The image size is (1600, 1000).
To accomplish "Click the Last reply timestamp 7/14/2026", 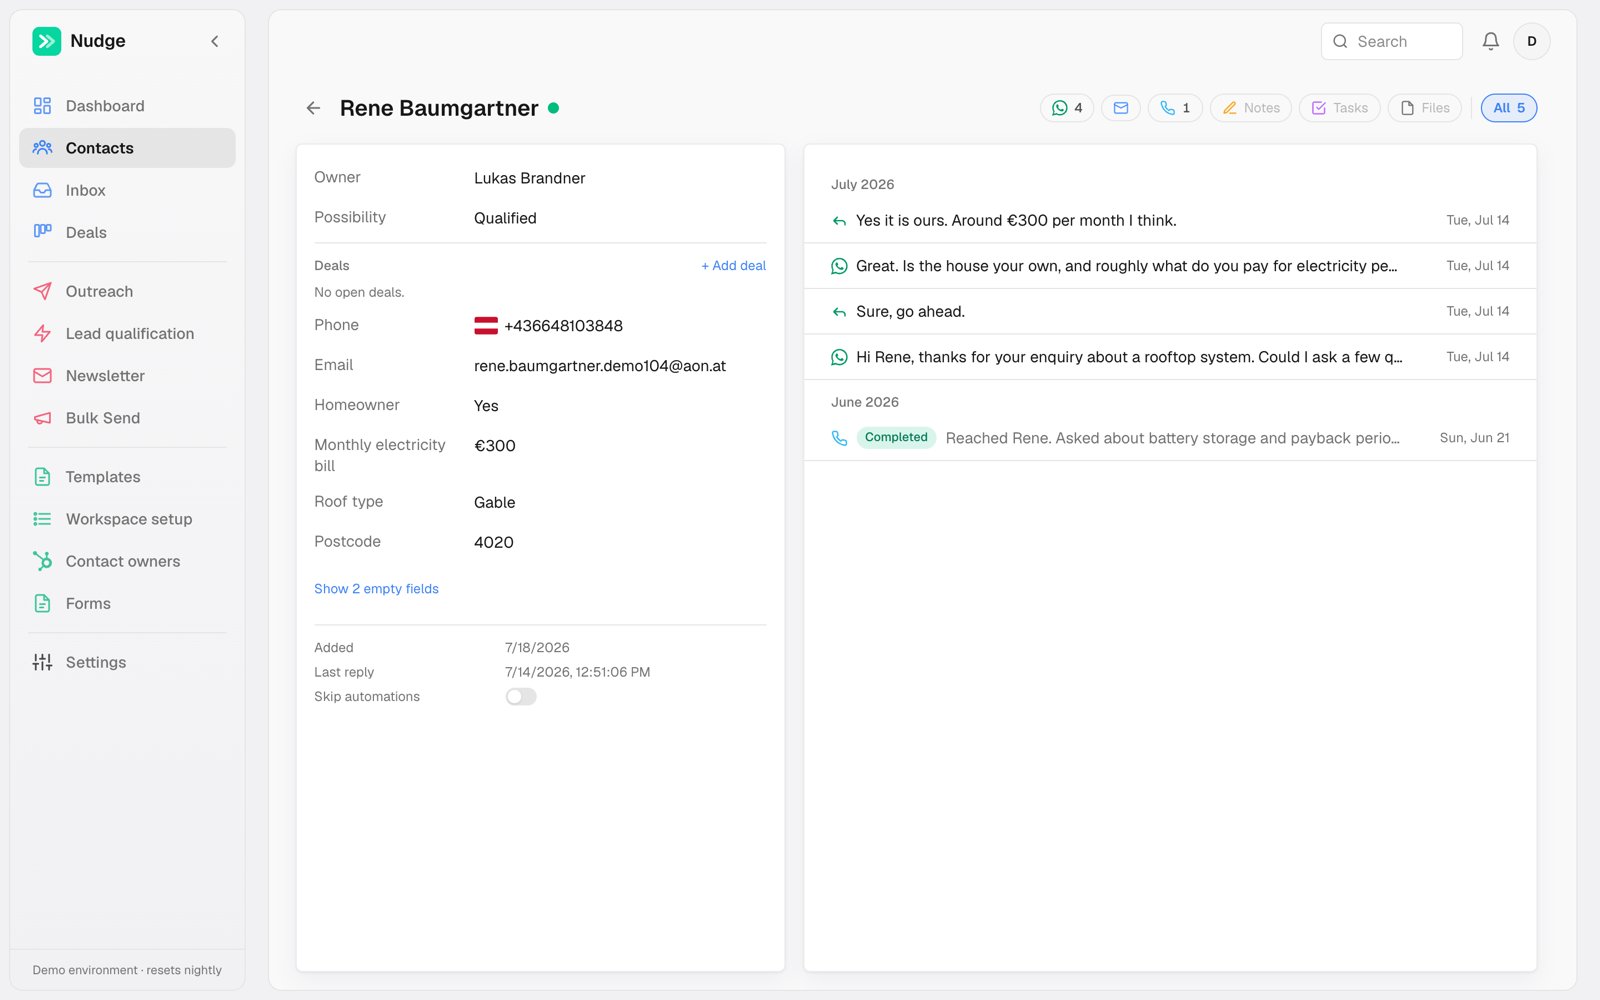I will [577, 672].
